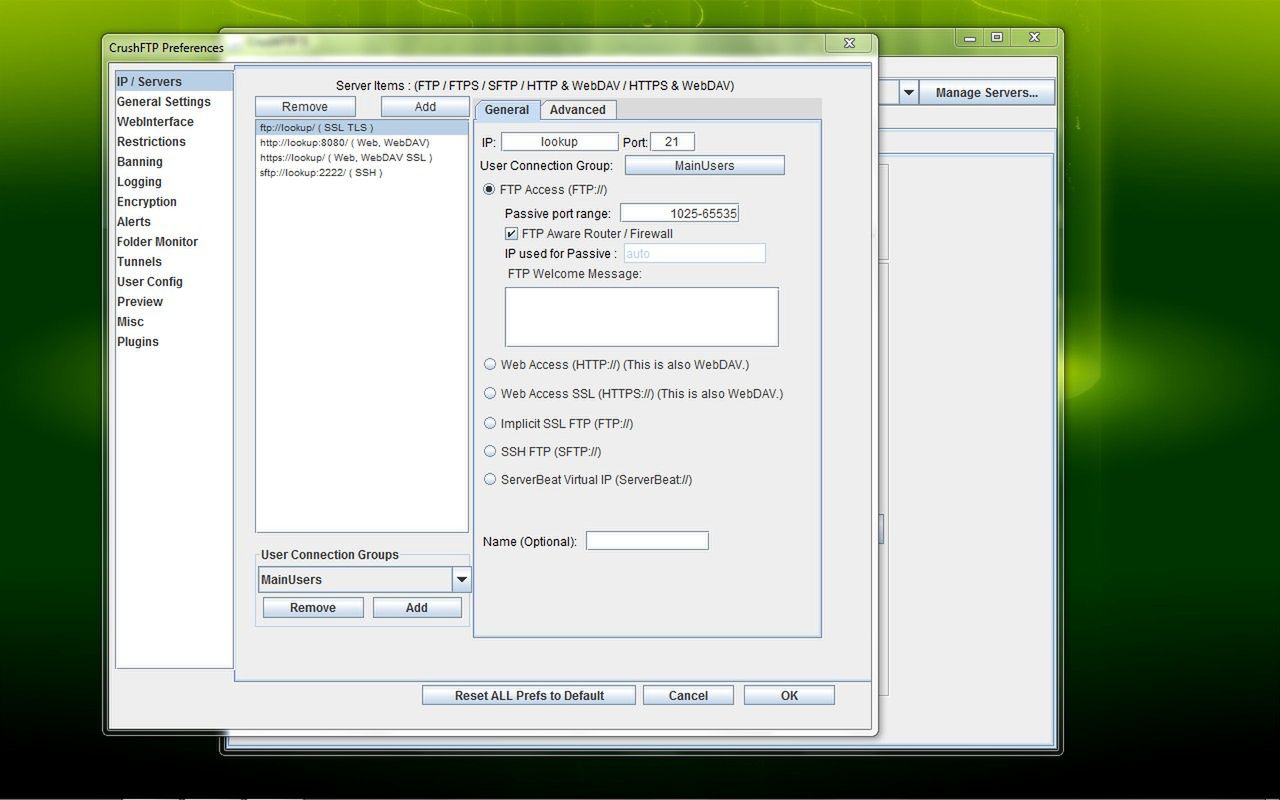Open WebInterface preferences section
This screenshot has width=1280, height=800.
point(155,122)
